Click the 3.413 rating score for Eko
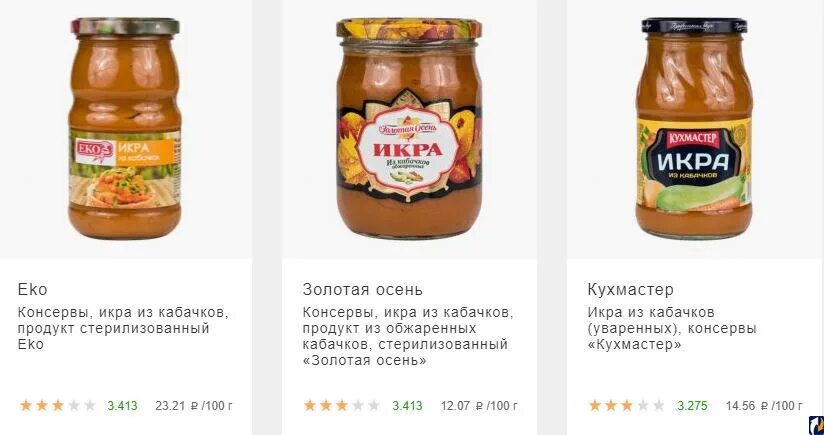Image resolution: width=824 pixels, height=435 pixels. pyautogui.click(x=122, y=406)
